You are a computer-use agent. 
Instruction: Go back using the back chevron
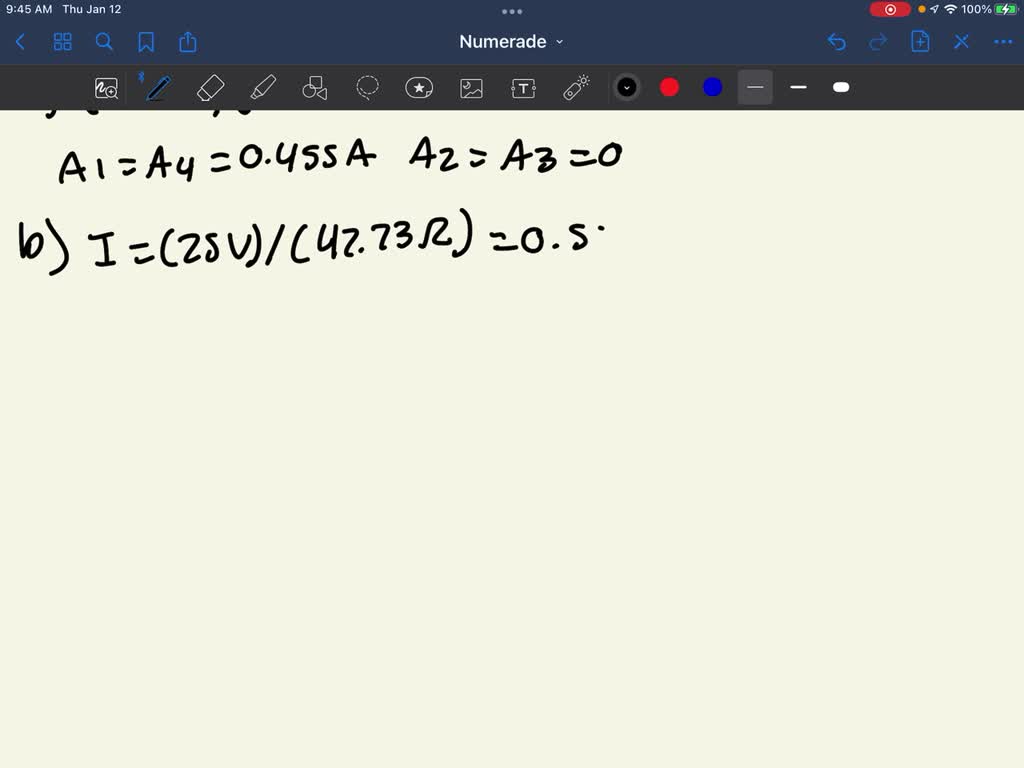coord(20,42)
